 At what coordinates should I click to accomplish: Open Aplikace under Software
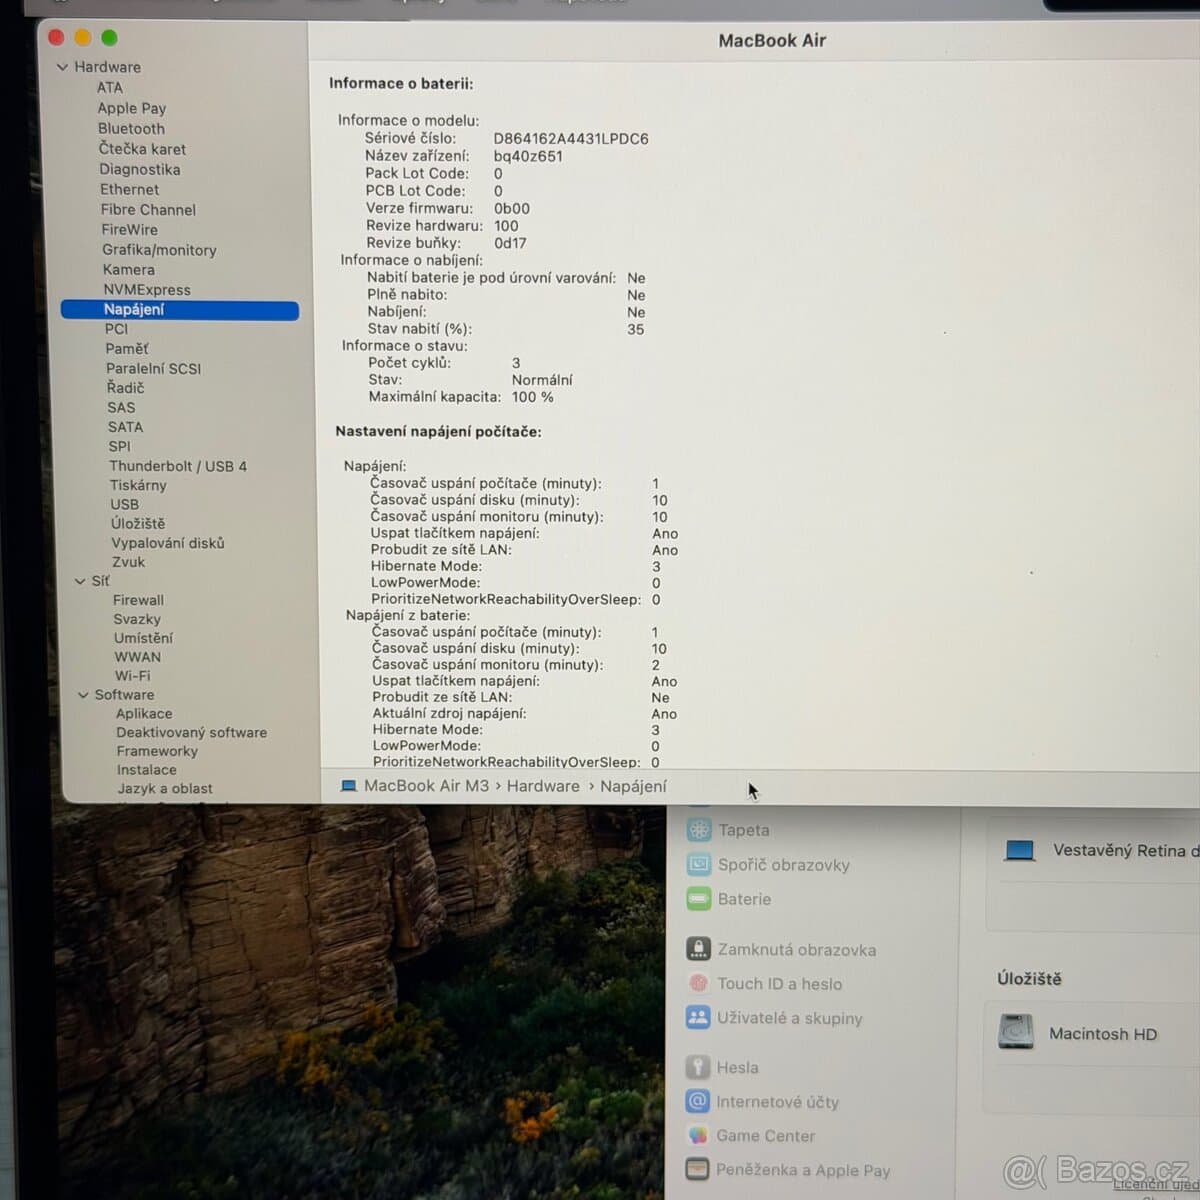coord(144,714)
